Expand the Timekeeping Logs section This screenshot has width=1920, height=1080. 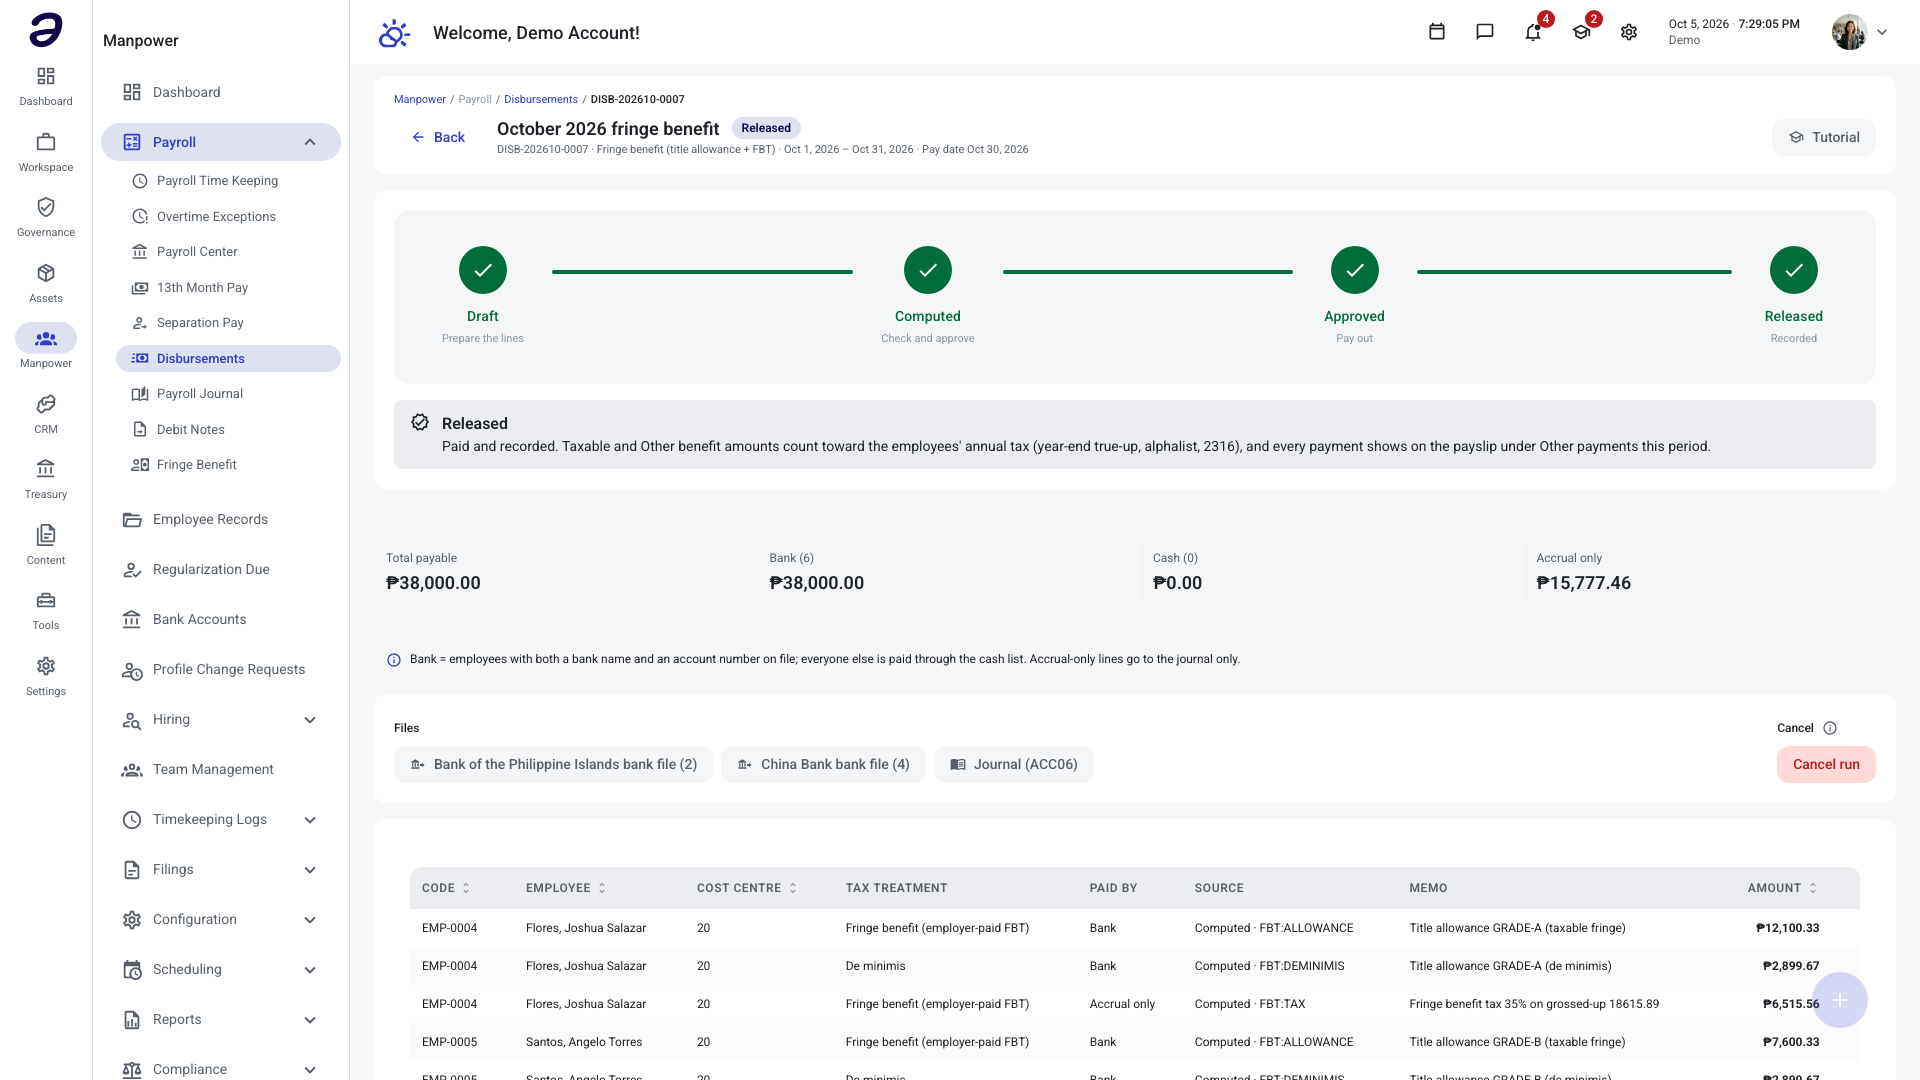[310, 820]
